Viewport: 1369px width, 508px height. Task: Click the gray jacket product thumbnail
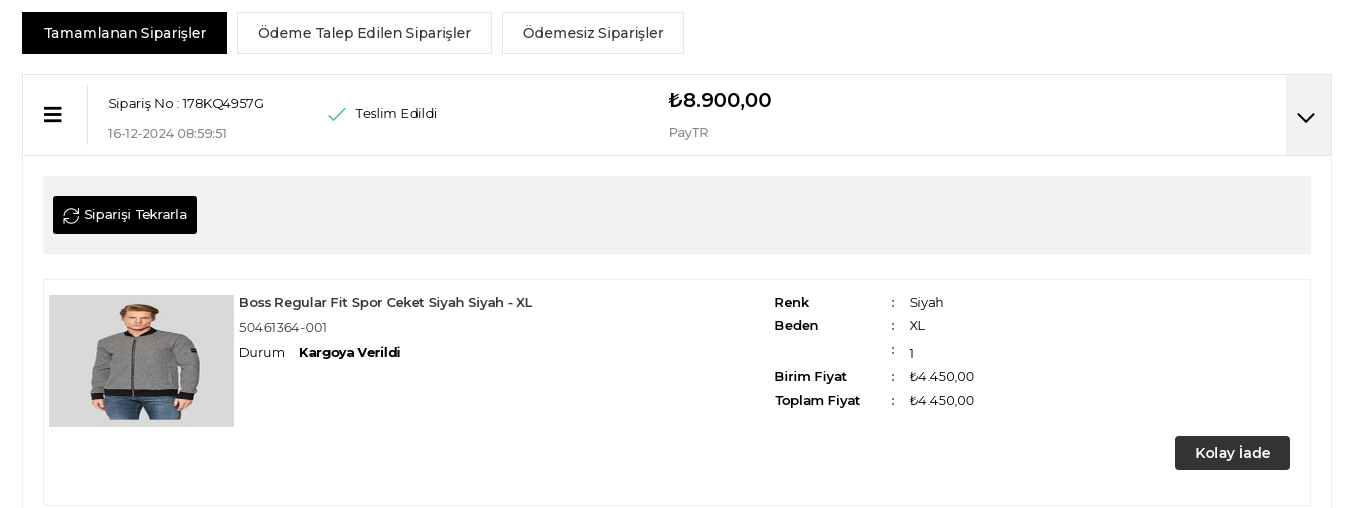coord(141,361)
